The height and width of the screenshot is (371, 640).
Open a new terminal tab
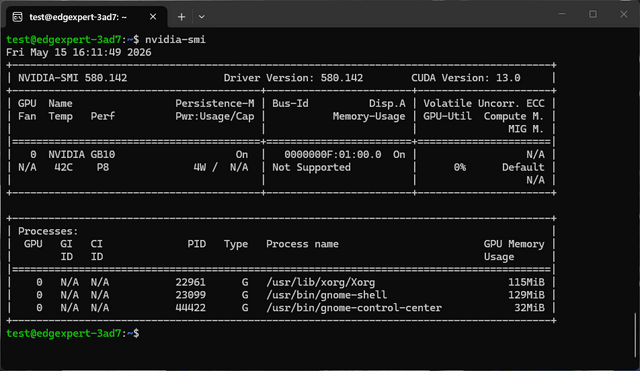[182, 17]
